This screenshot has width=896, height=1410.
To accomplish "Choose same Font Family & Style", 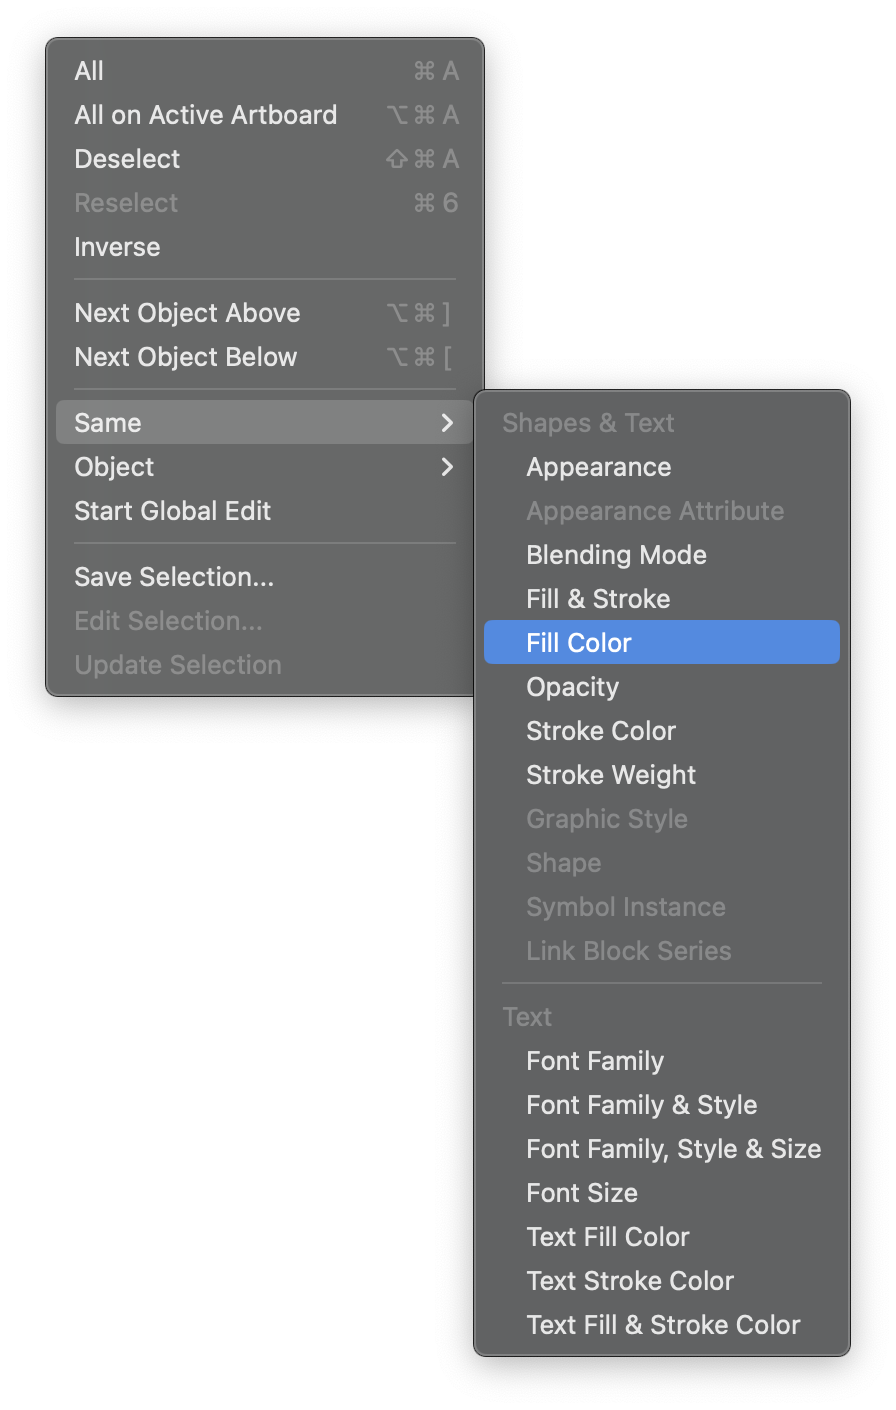I will [641, 1105].
